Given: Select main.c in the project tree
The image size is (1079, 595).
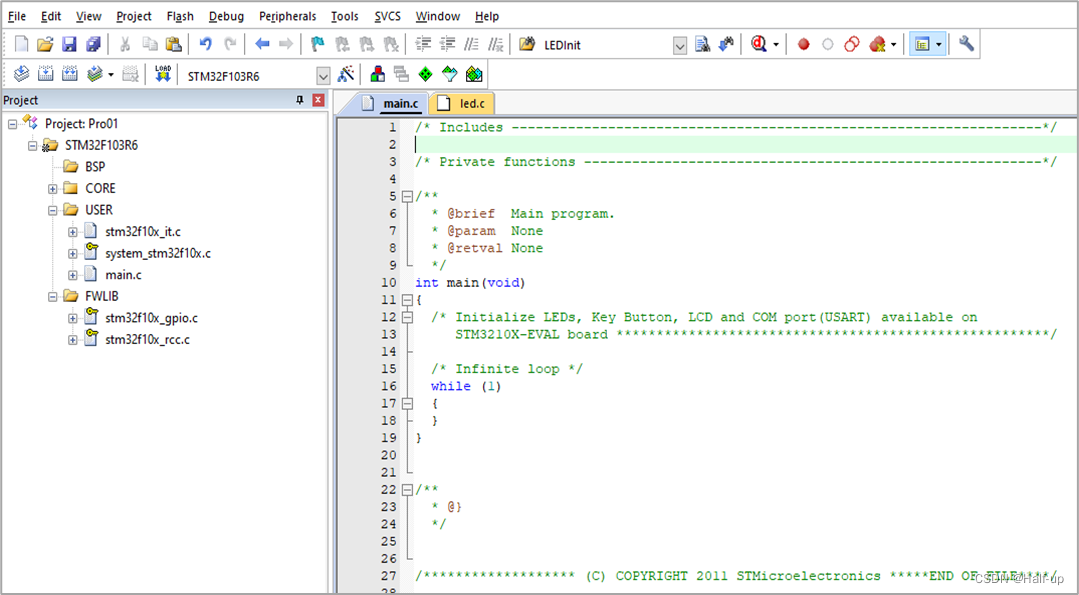Looking at the screenshot, I should 123,275.
